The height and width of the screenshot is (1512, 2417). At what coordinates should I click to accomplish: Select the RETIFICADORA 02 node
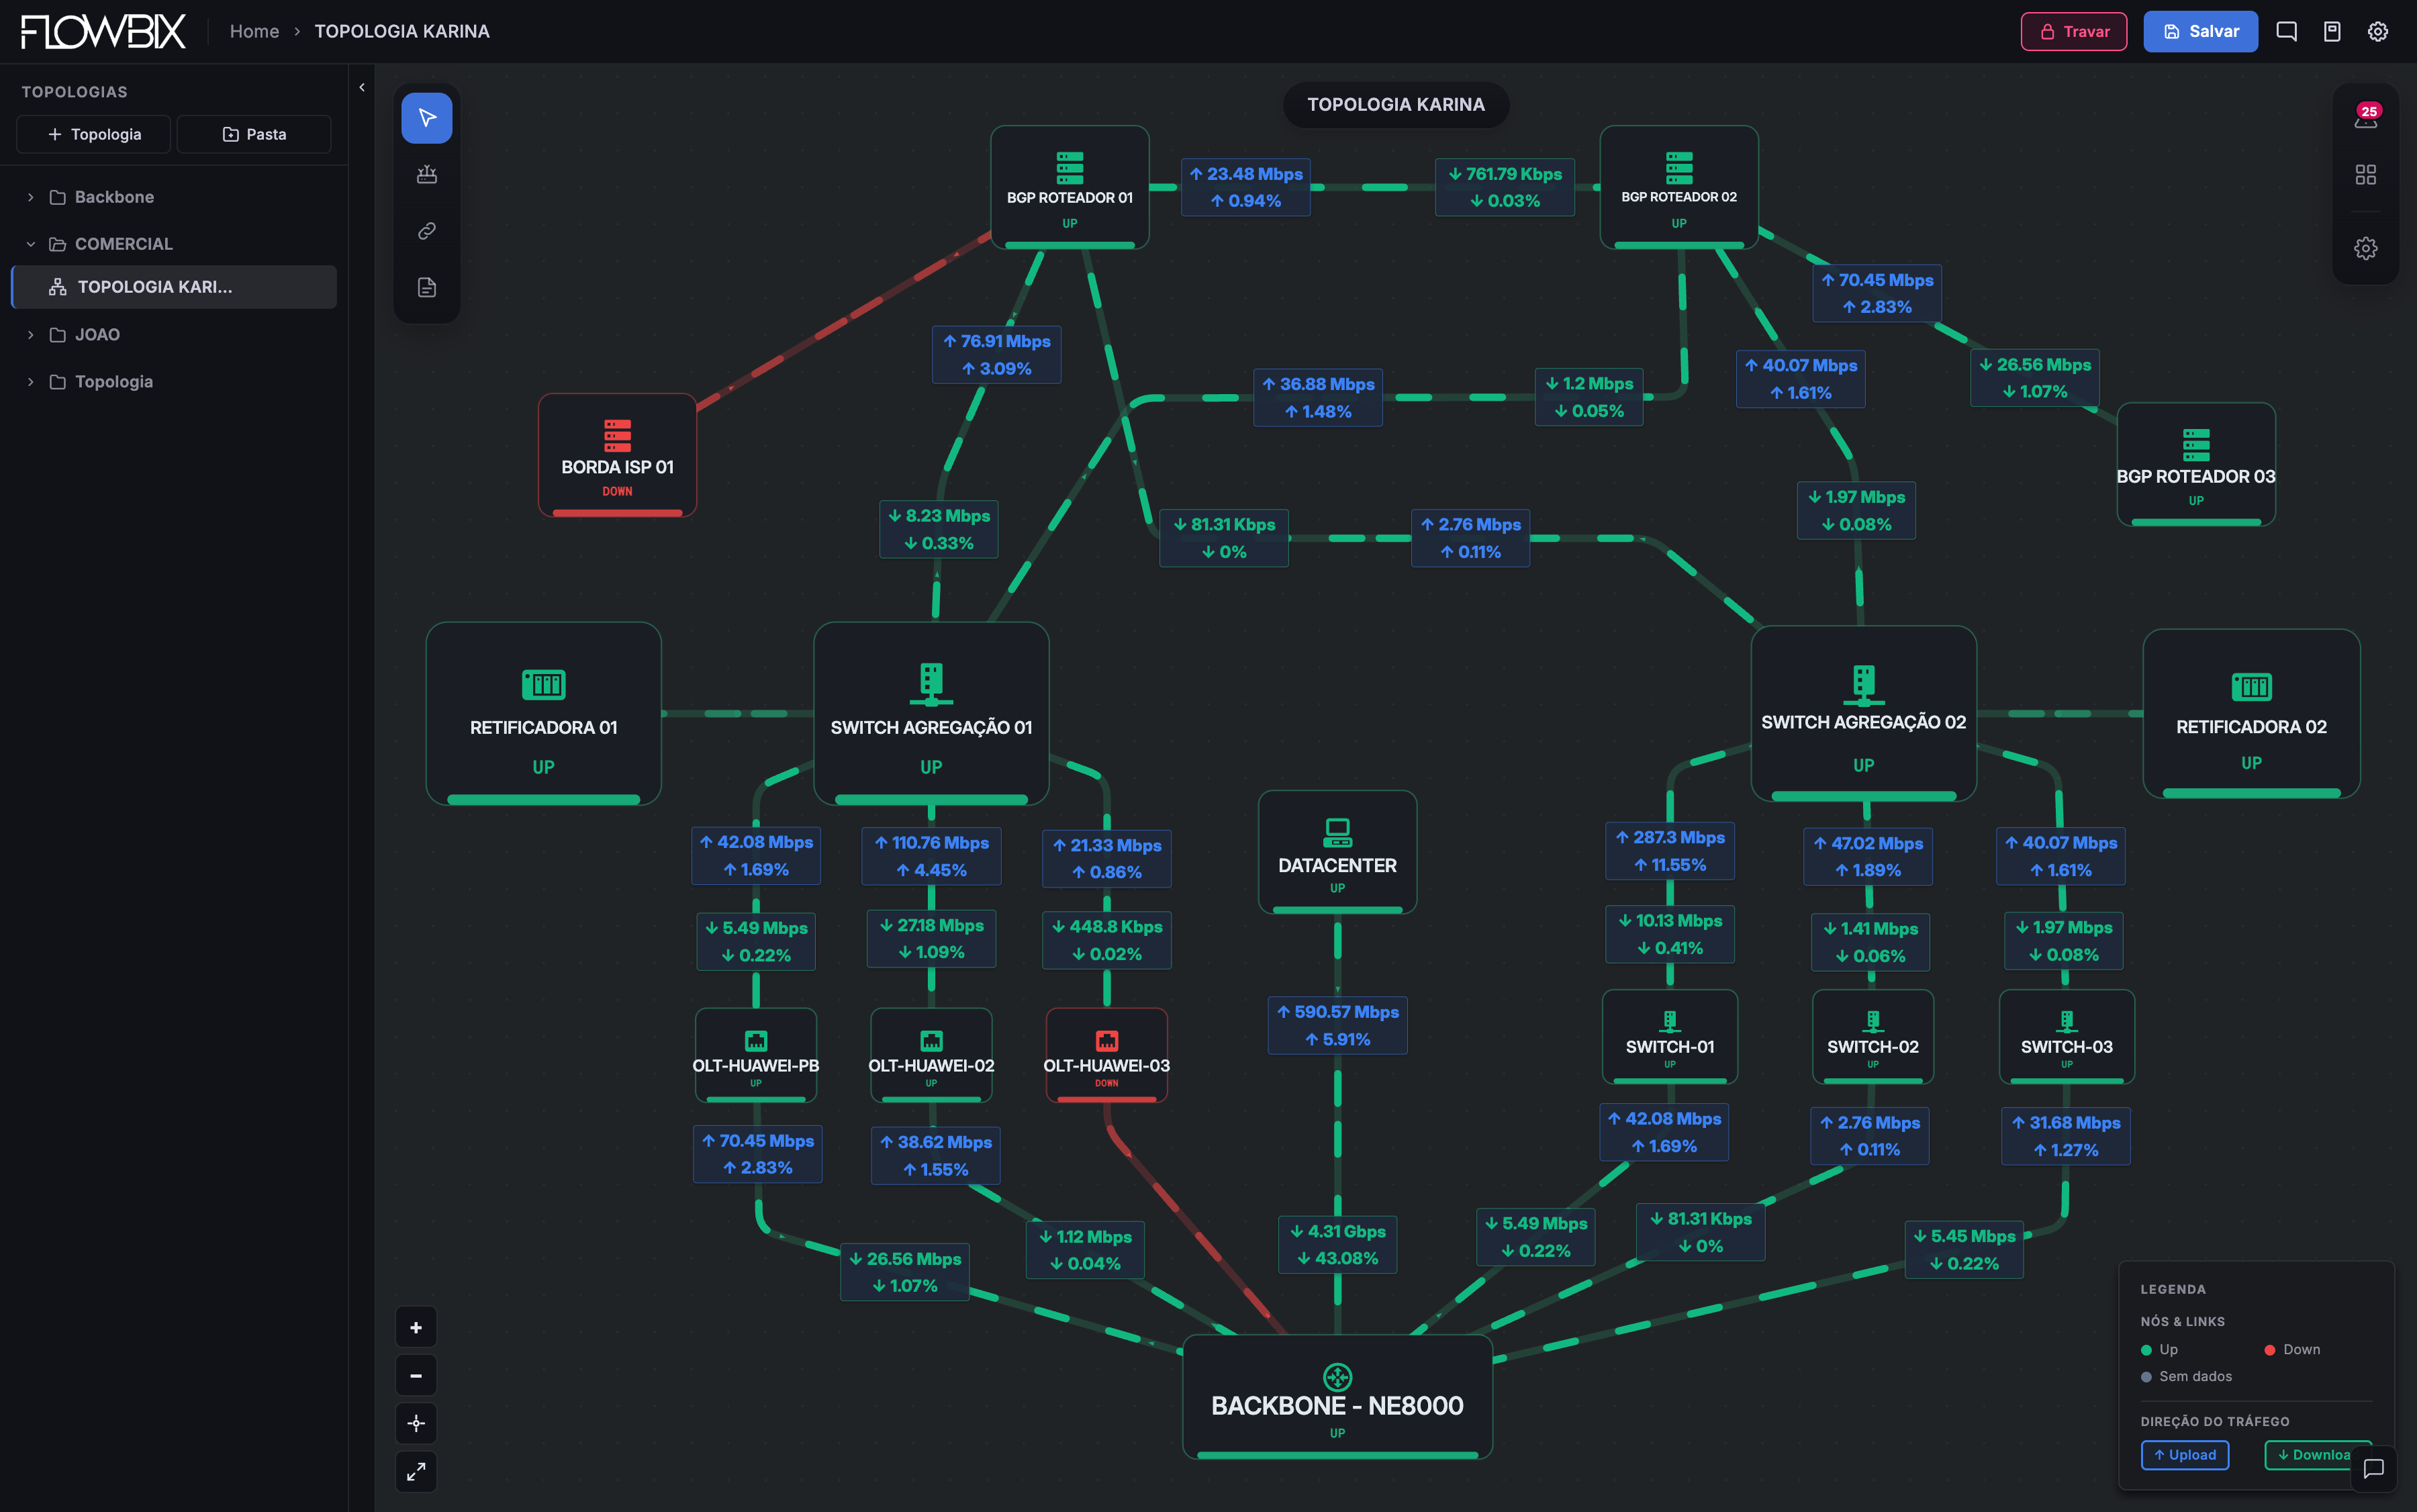click(2252, 713)
